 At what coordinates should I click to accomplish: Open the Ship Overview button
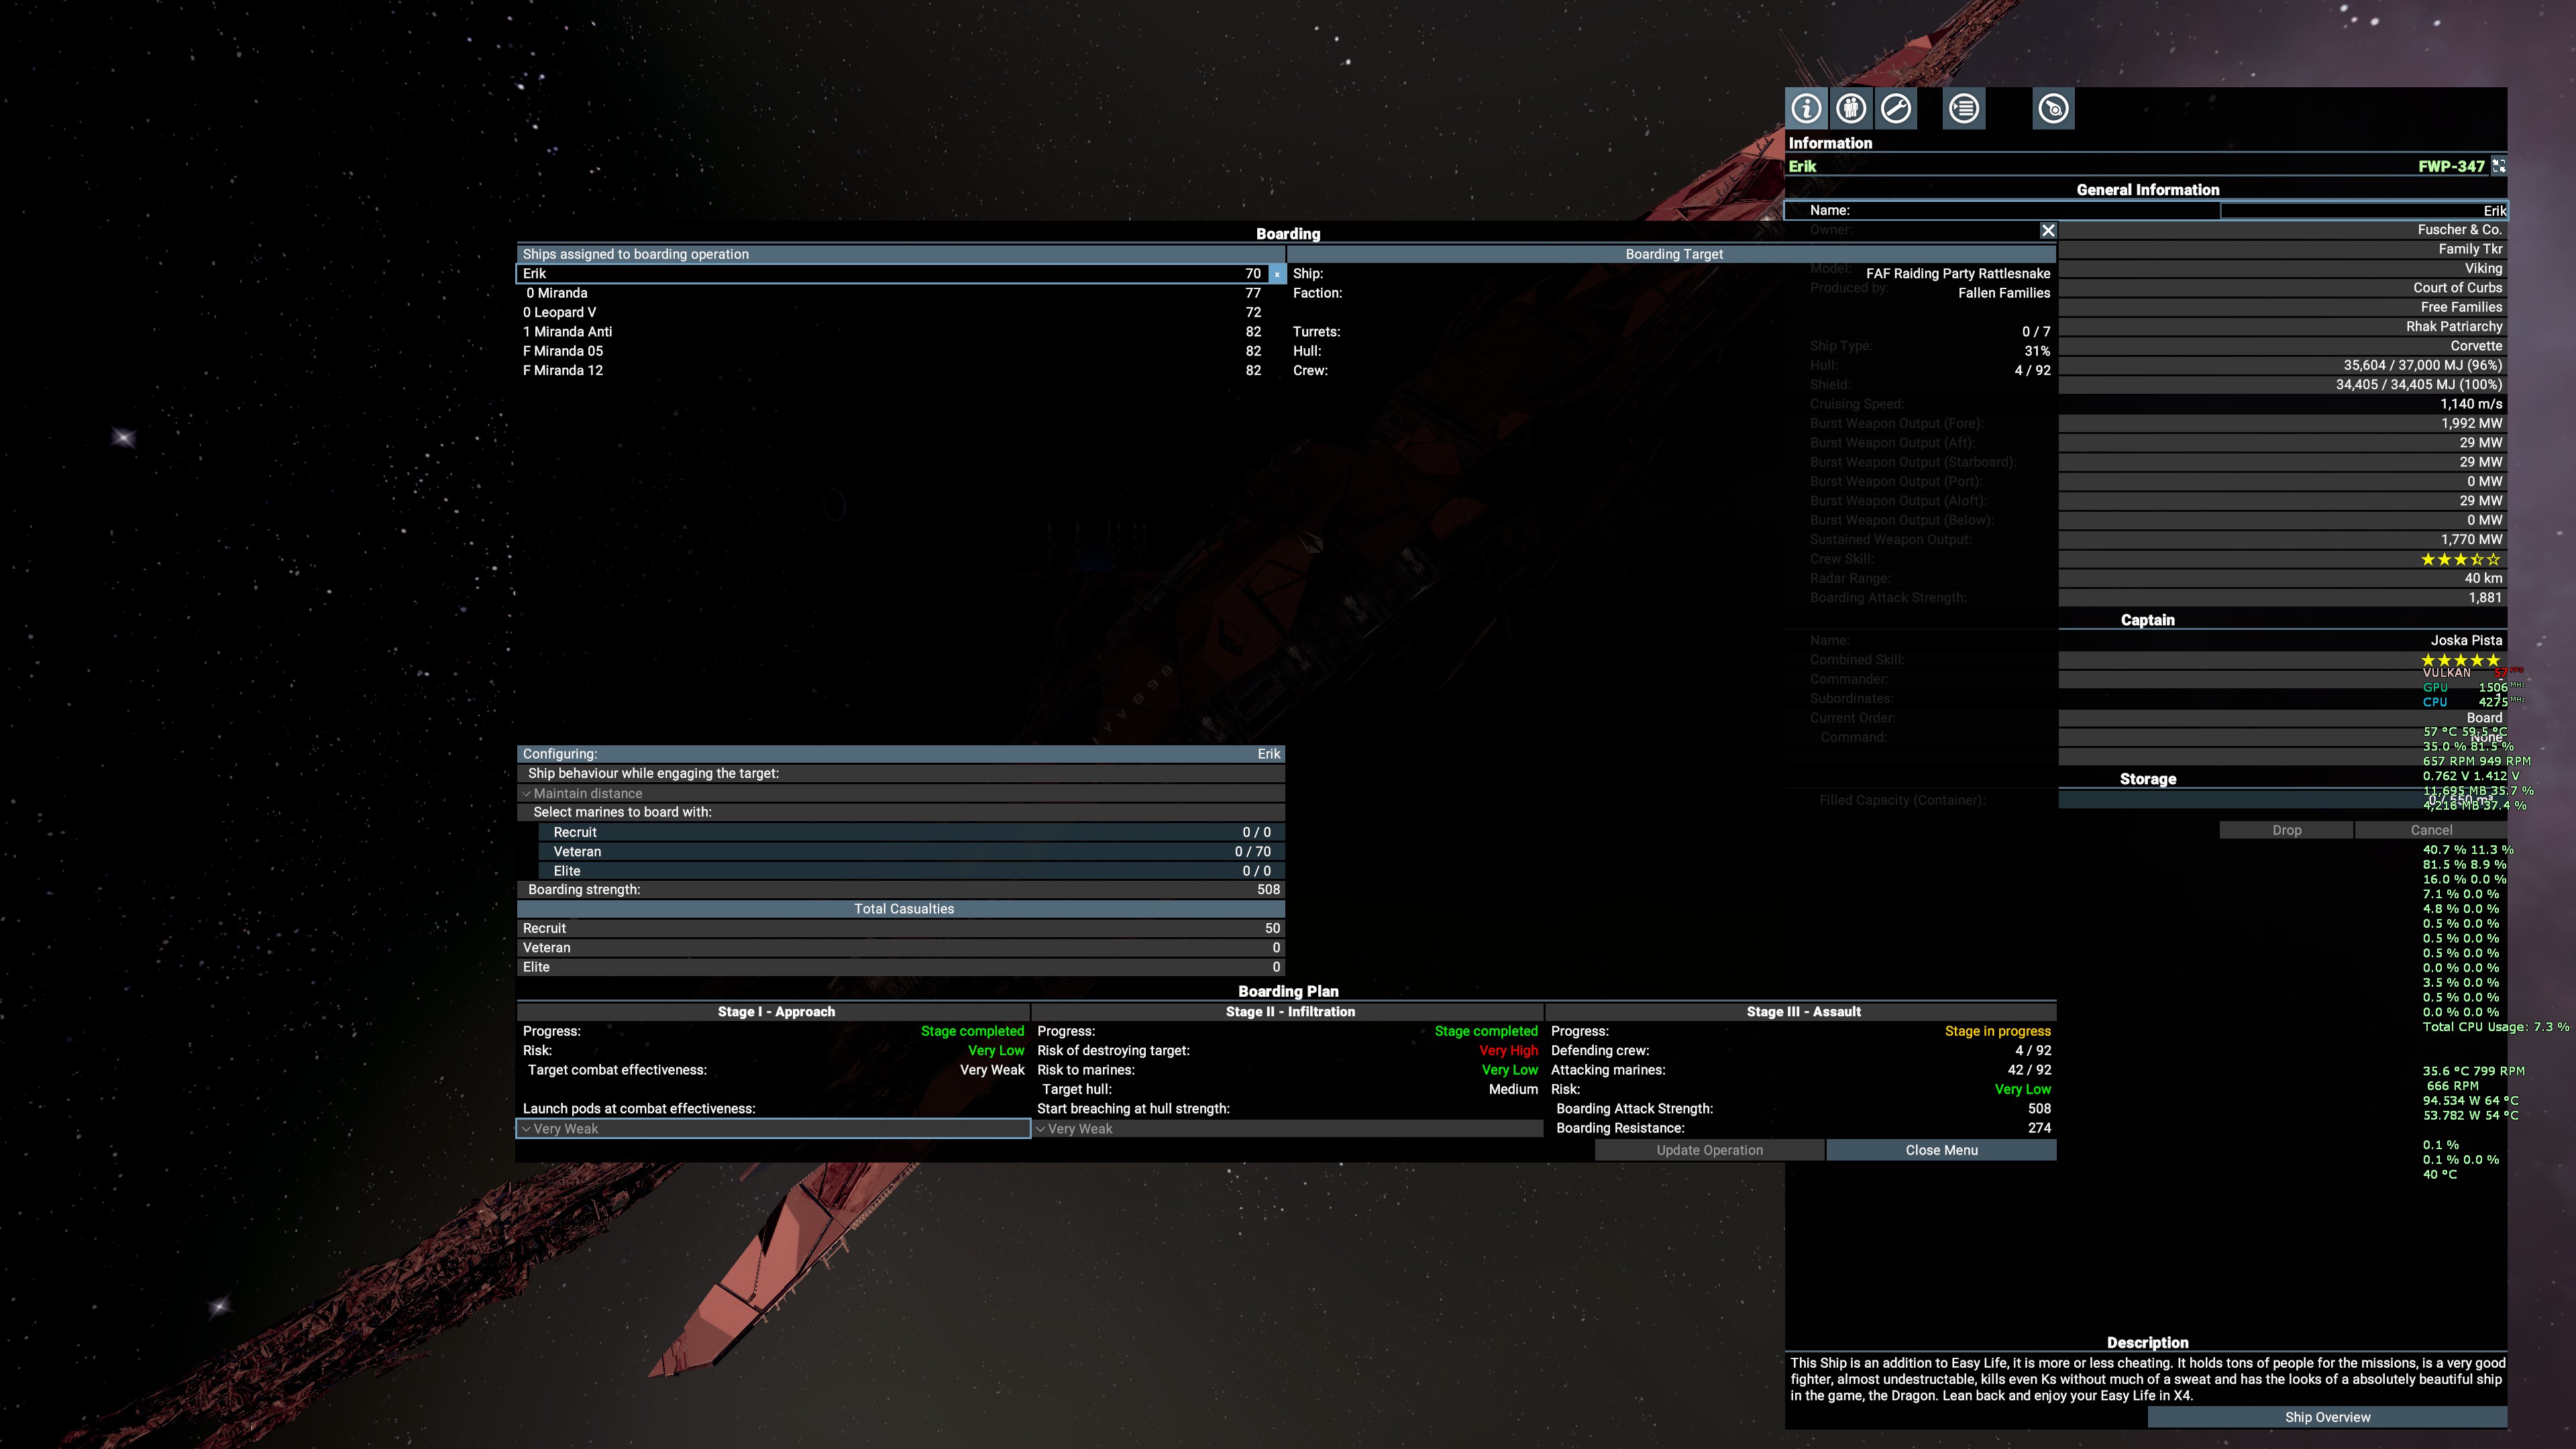(x=2327, y=1417)
